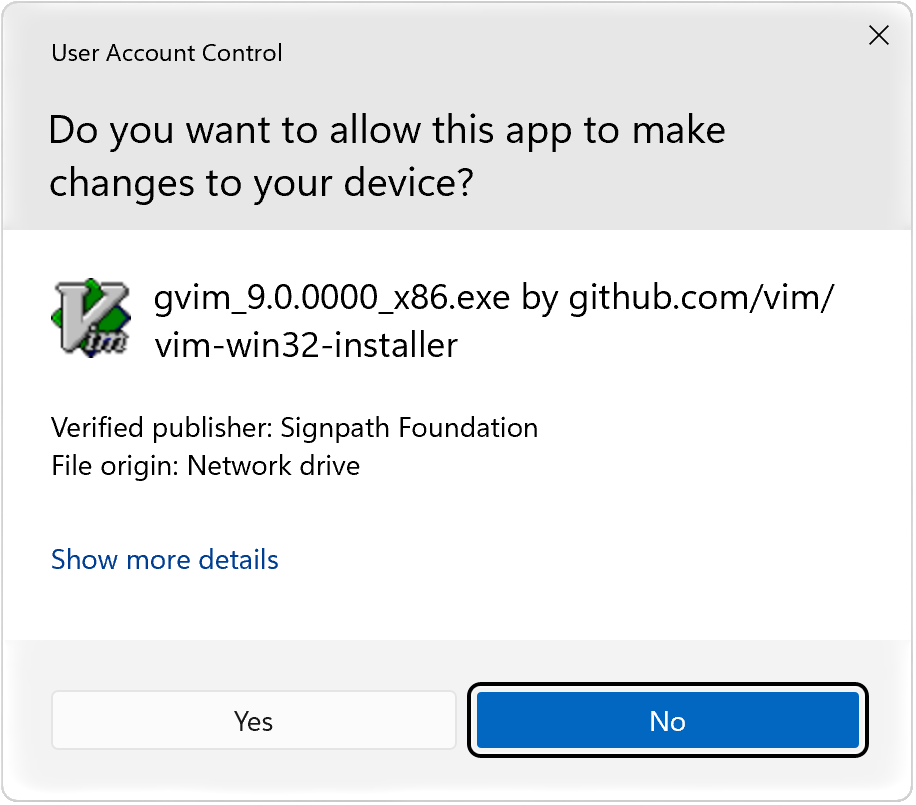Viewport: 916px width, 805px height.
Task: Open additional details about the publisher
Action: coord(164,559)
